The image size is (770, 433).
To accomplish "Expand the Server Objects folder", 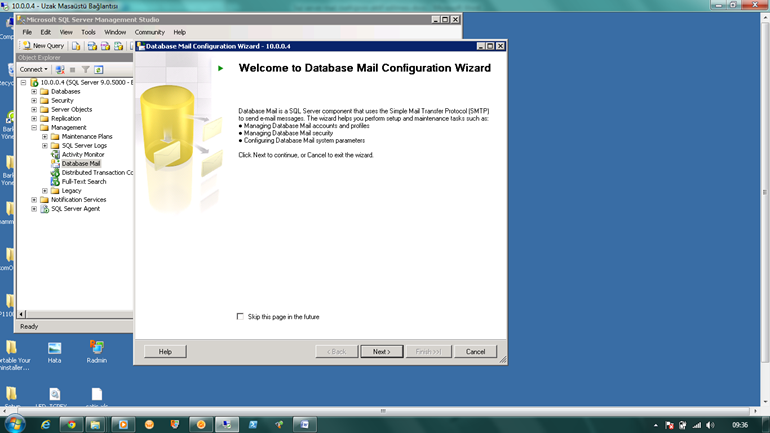I will pyautogui.click(x=34, y=109).
